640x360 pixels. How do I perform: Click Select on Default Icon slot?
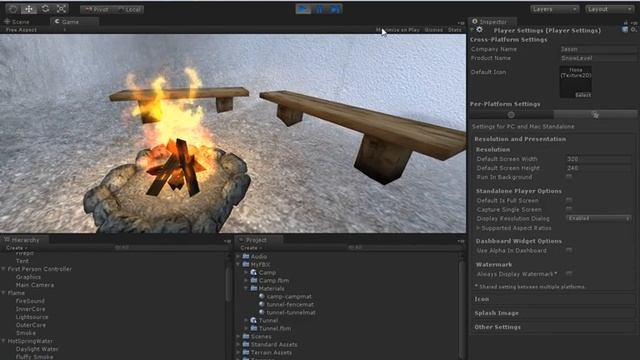583,95
